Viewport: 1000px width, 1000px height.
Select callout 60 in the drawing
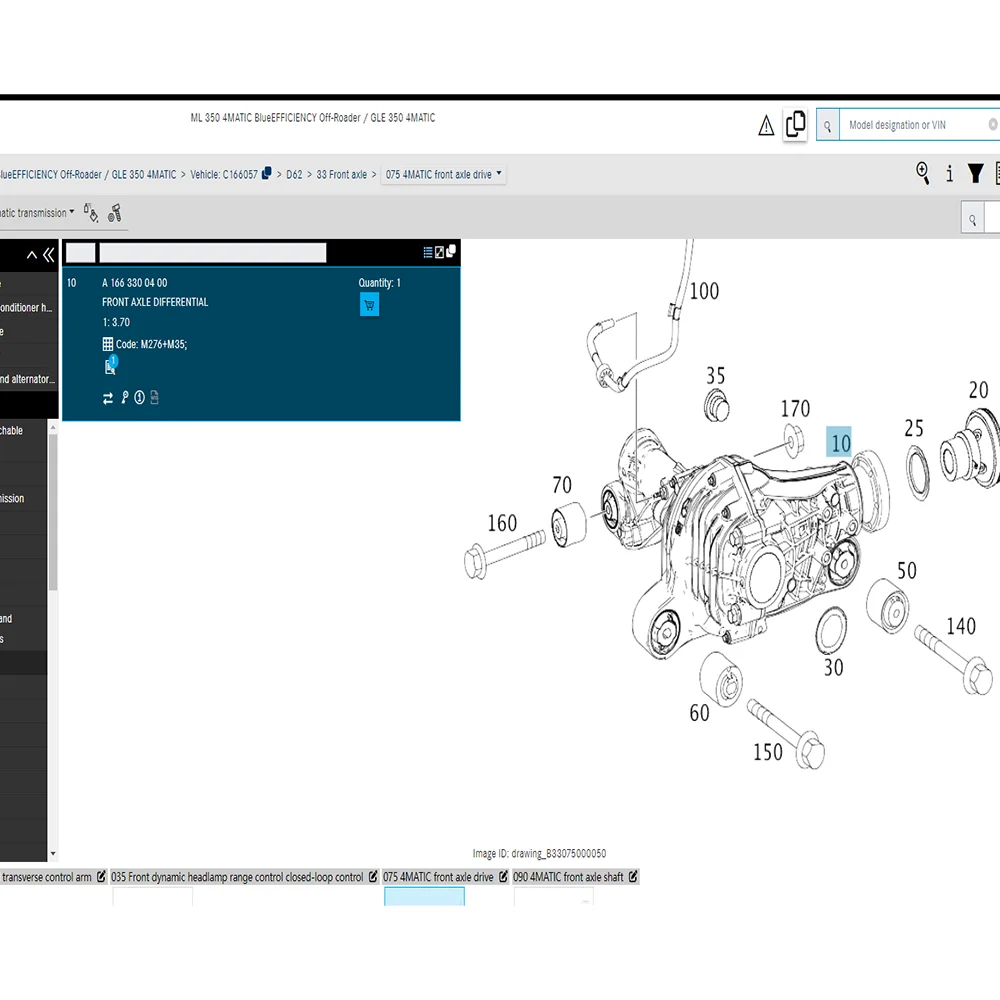tap(699, 713)
